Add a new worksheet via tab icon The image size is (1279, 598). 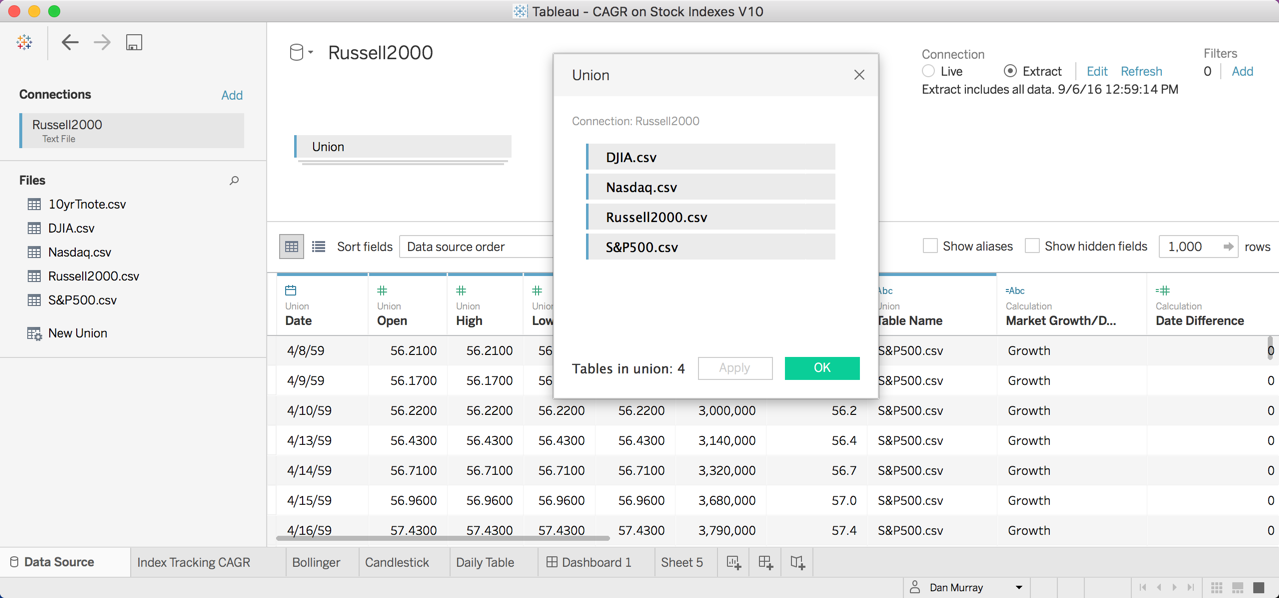pos(734,563)
